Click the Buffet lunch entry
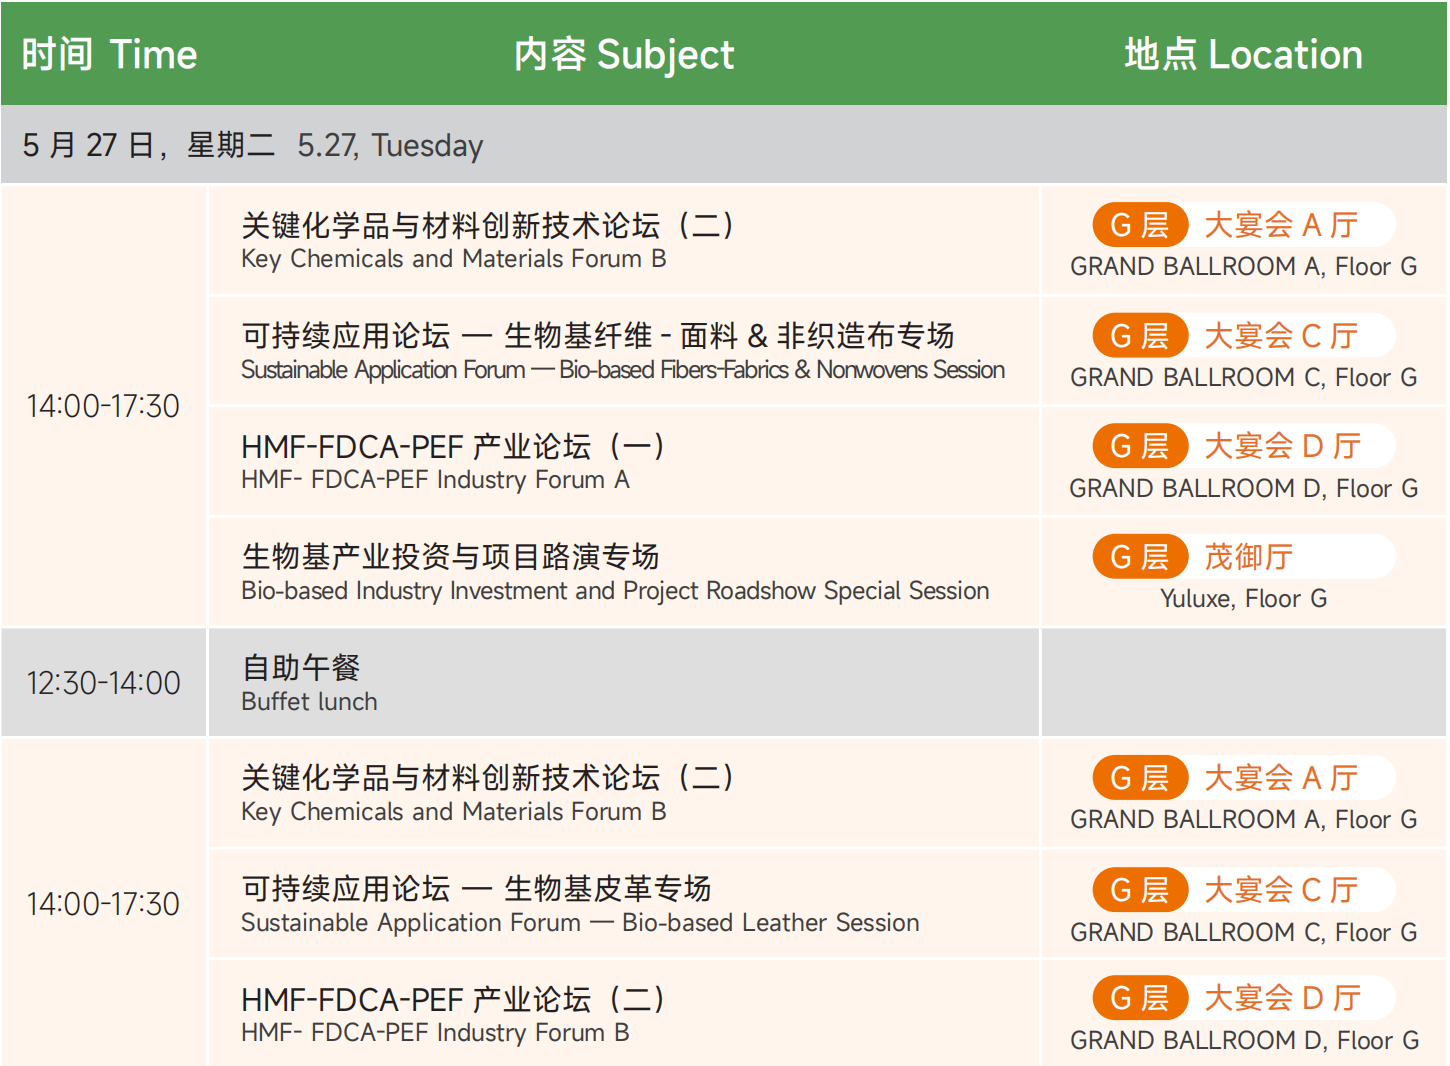The height and width of the screenshot is (1066, 1450). click(309, 702)
